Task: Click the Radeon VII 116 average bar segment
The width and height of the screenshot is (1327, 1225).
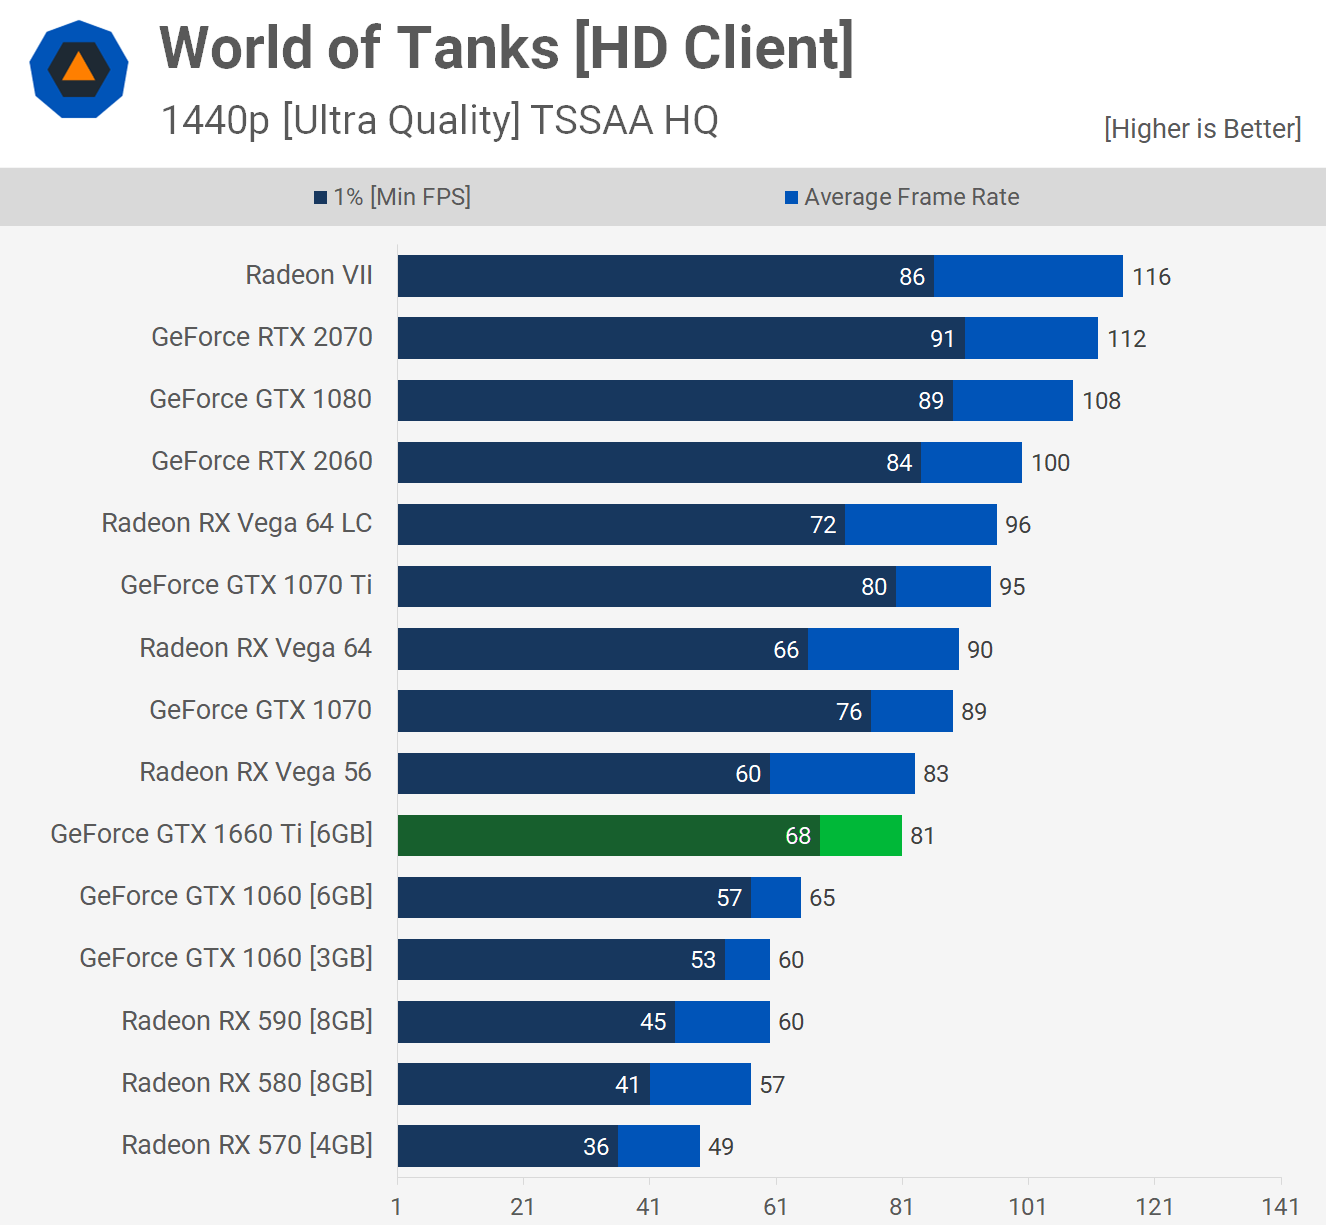Action: point(1027,276)
